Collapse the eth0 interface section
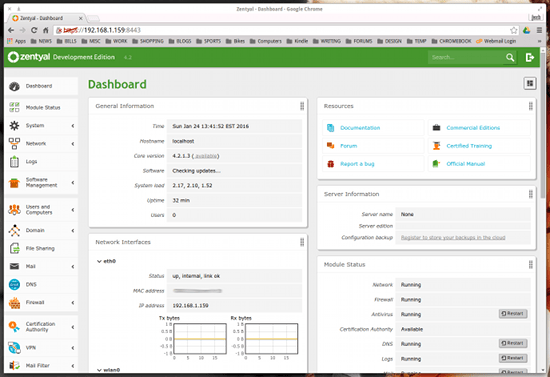The width and height of the screenshot is (550, 377). pos(106,261)
